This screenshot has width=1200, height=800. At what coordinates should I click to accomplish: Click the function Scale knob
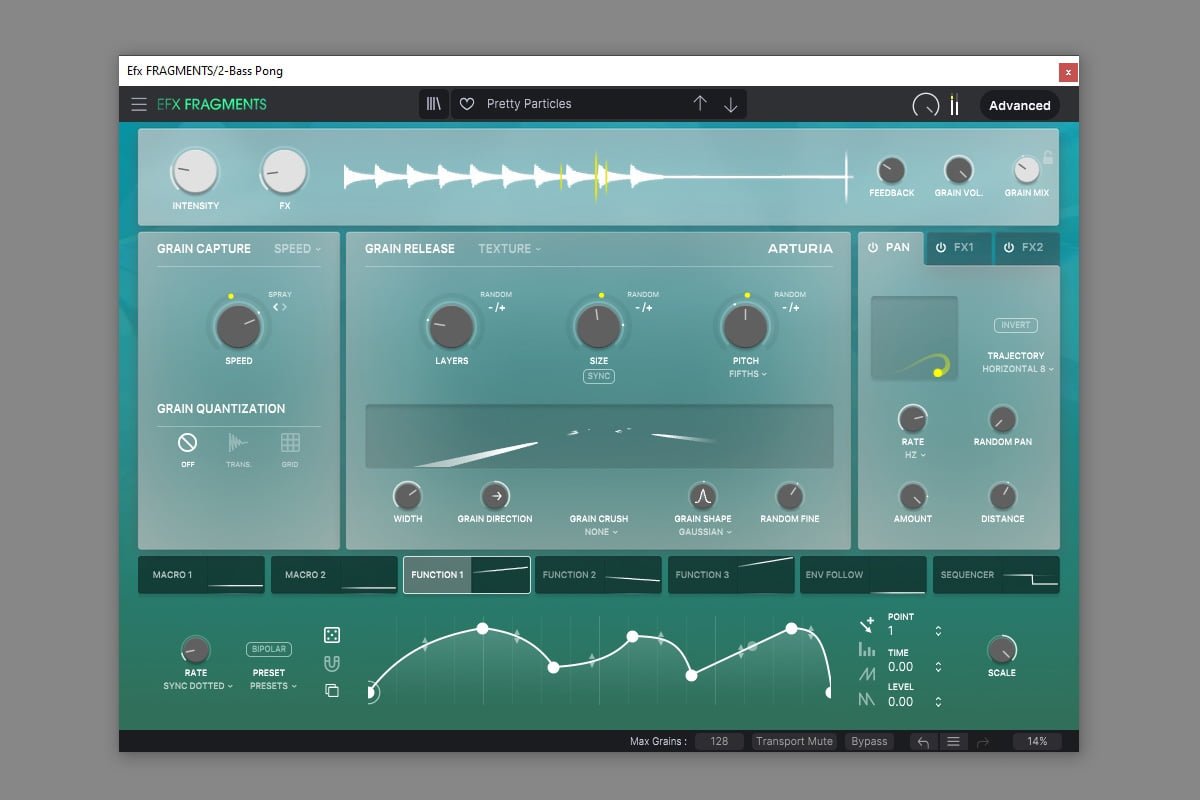coord(1002,650)
